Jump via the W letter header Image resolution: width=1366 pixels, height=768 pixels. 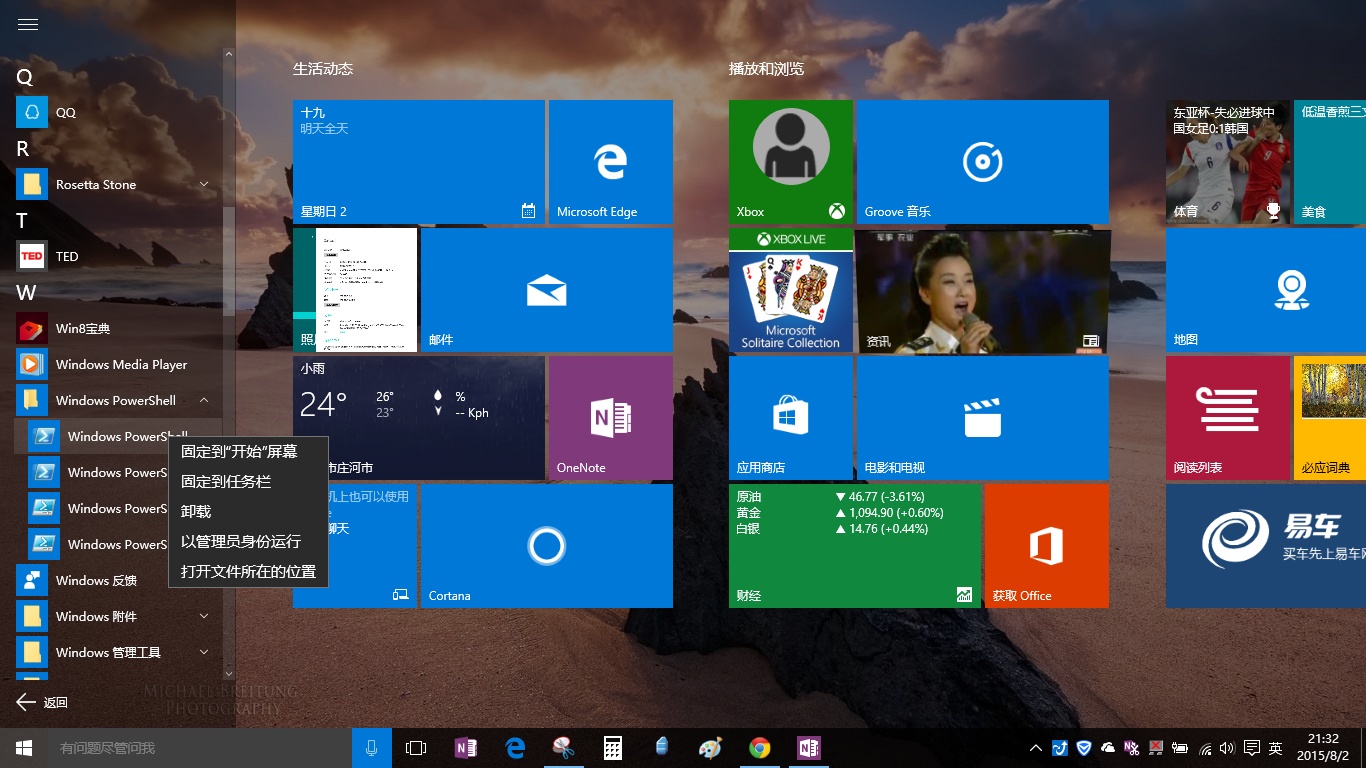(26, 293)
